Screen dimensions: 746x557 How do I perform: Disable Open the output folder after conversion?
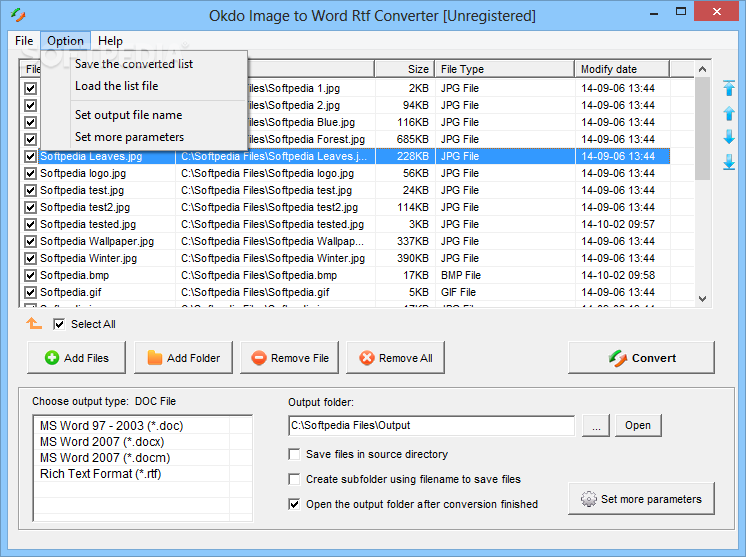[x=294, y=504]
